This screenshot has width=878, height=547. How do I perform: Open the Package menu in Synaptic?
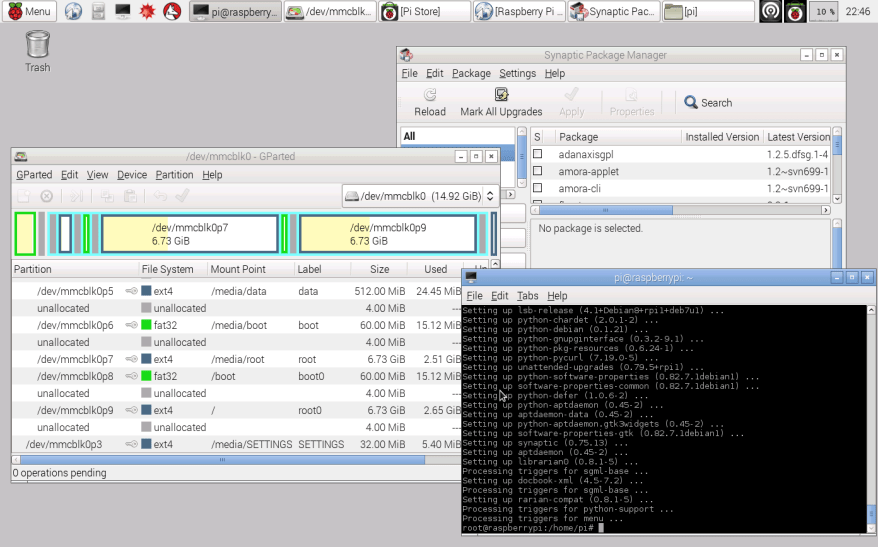[471, 73]
